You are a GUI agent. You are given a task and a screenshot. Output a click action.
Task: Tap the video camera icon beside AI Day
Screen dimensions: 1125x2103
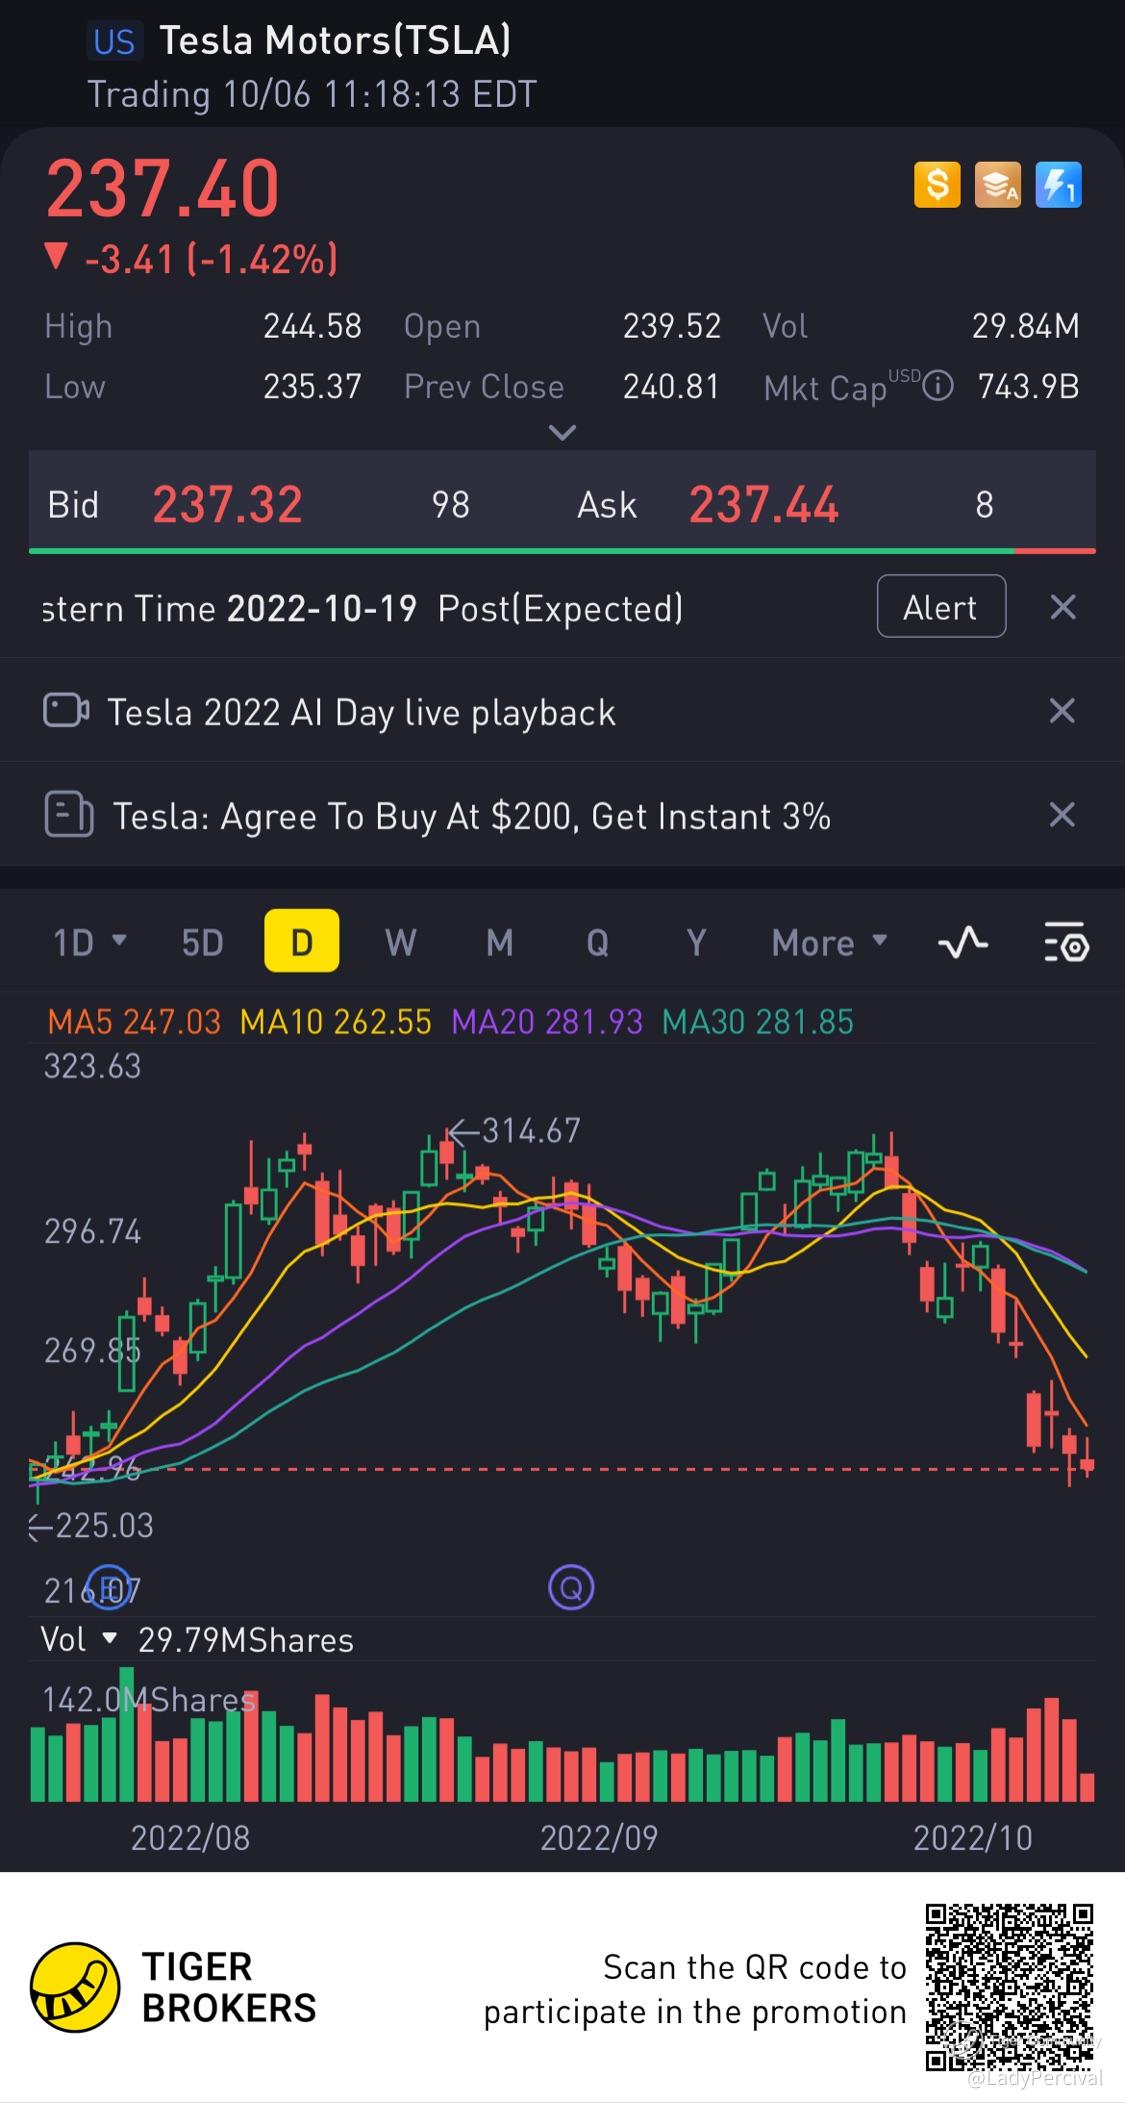(x=66, y=711)
